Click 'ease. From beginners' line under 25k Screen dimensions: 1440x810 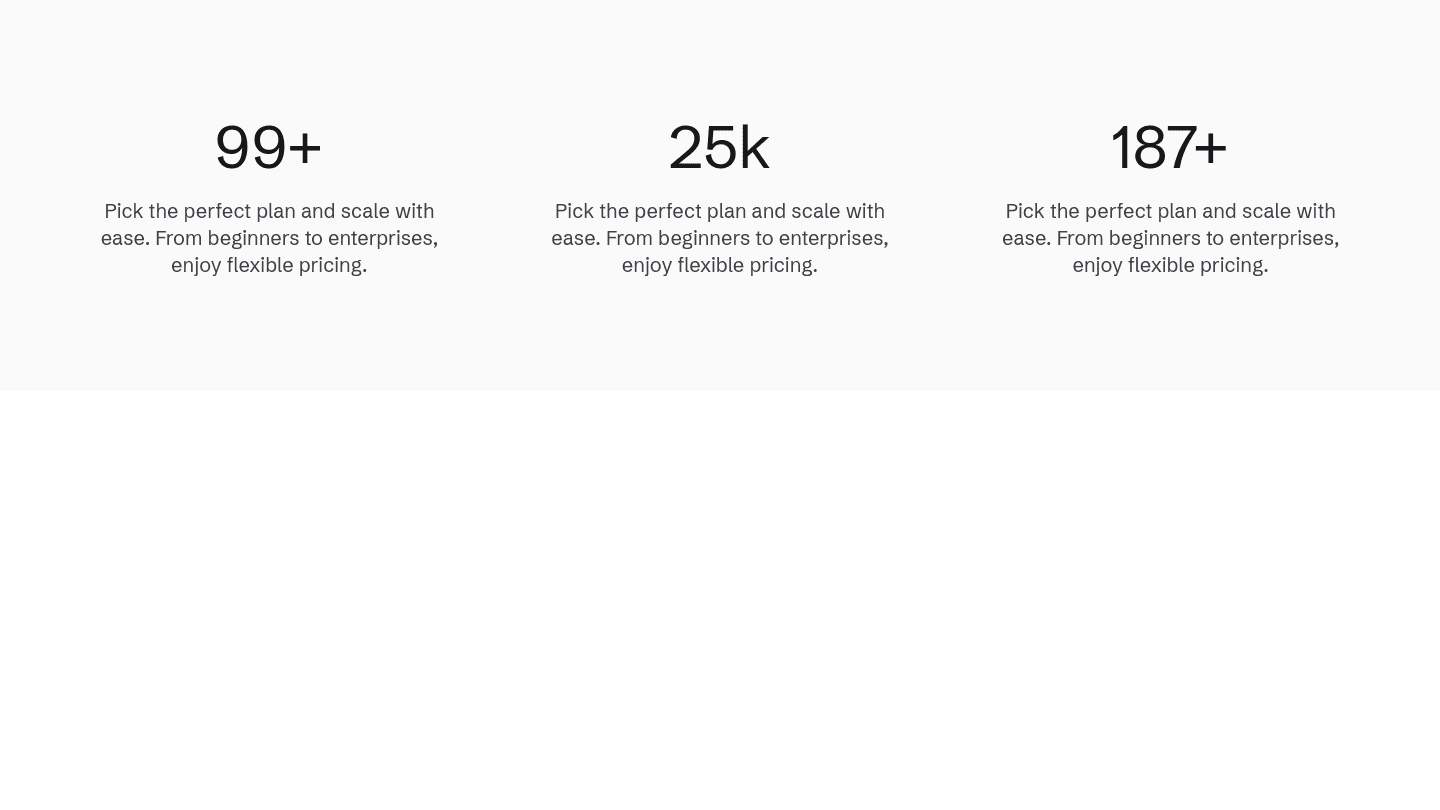(720, 238)
